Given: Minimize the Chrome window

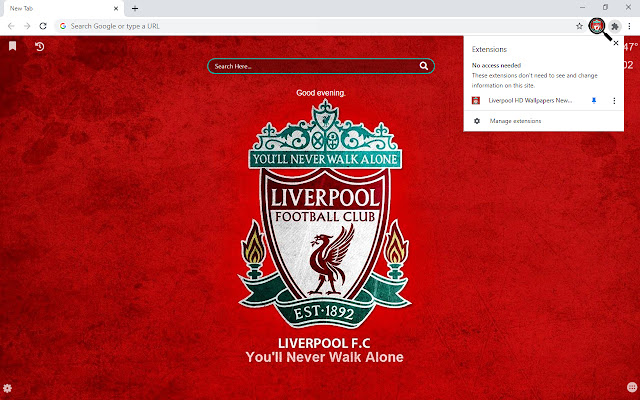Looking at the screenshot, I should 582,7.
